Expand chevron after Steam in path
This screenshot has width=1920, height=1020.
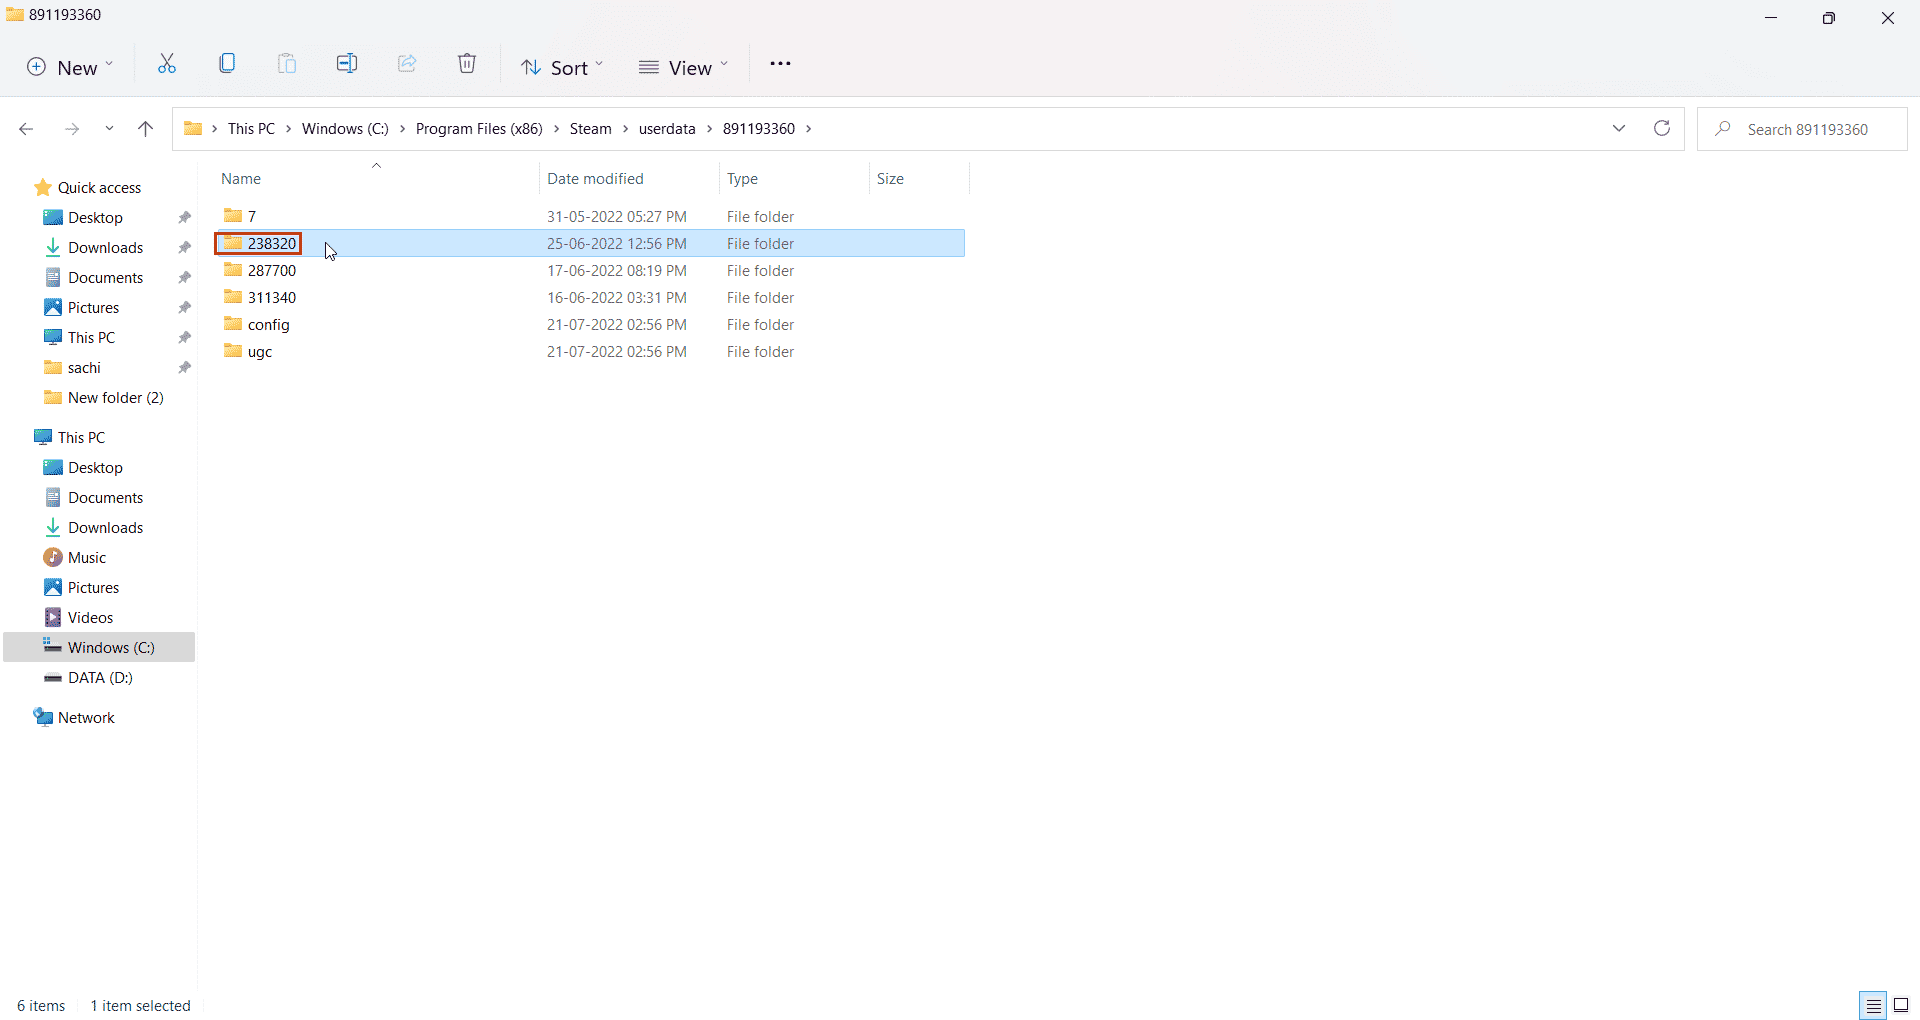coord(626,129)
